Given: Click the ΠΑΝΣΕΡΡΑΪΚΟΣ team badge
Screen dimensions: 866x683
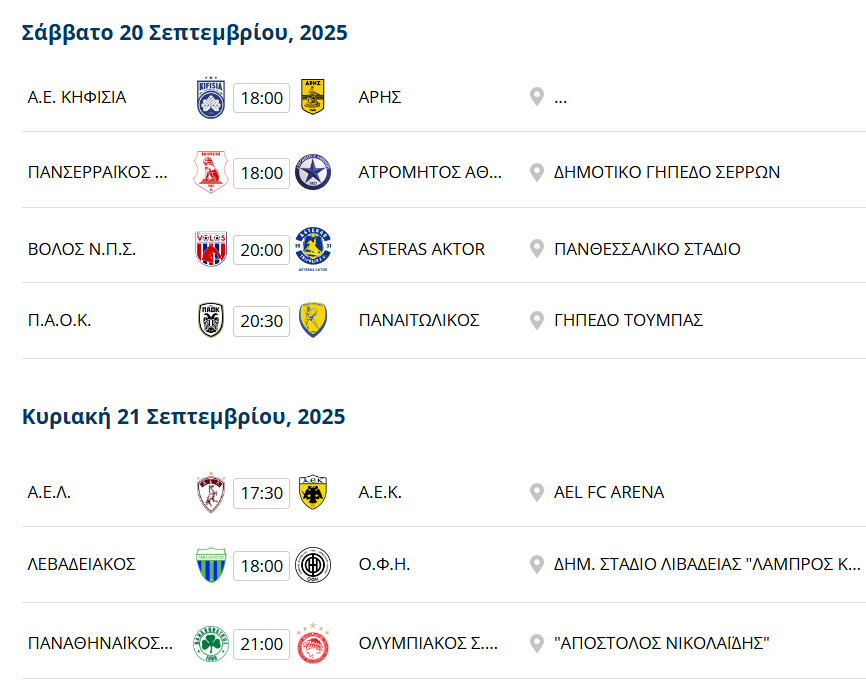Looking at the screenshot, I should pos(211,168).
